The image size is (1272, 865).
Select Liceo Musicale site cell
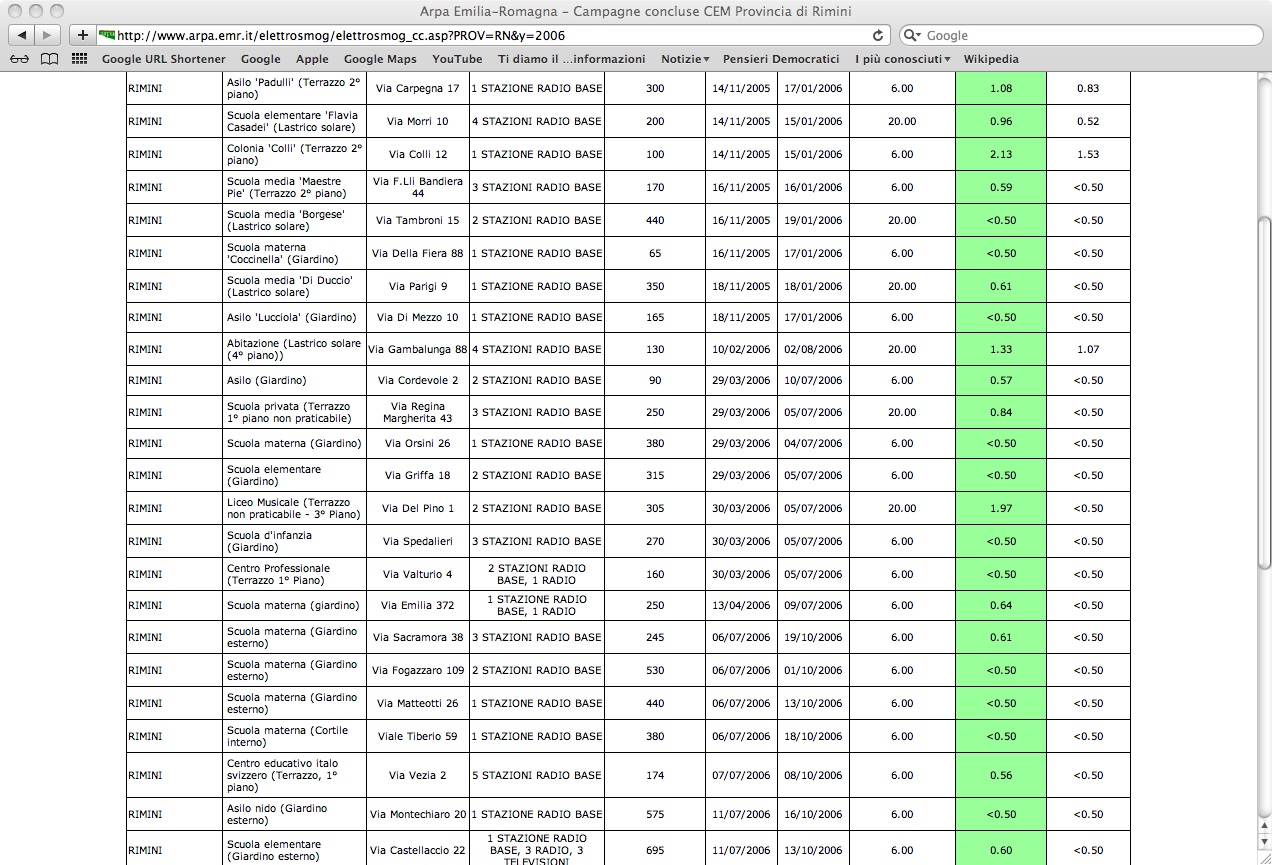click(x=294, y=508)
